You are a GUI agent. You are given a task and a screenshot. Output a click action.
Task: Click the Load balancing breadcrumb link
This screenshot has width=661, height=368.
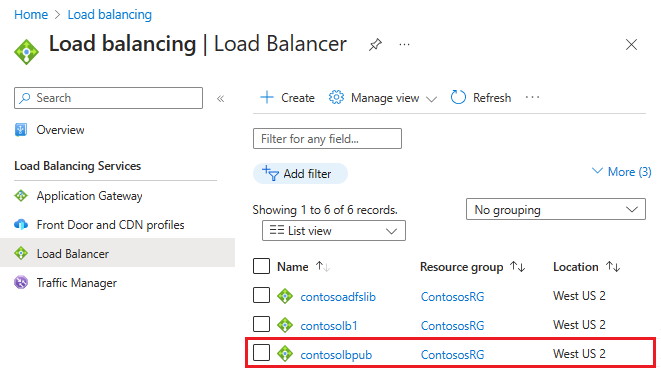(110, 14)
